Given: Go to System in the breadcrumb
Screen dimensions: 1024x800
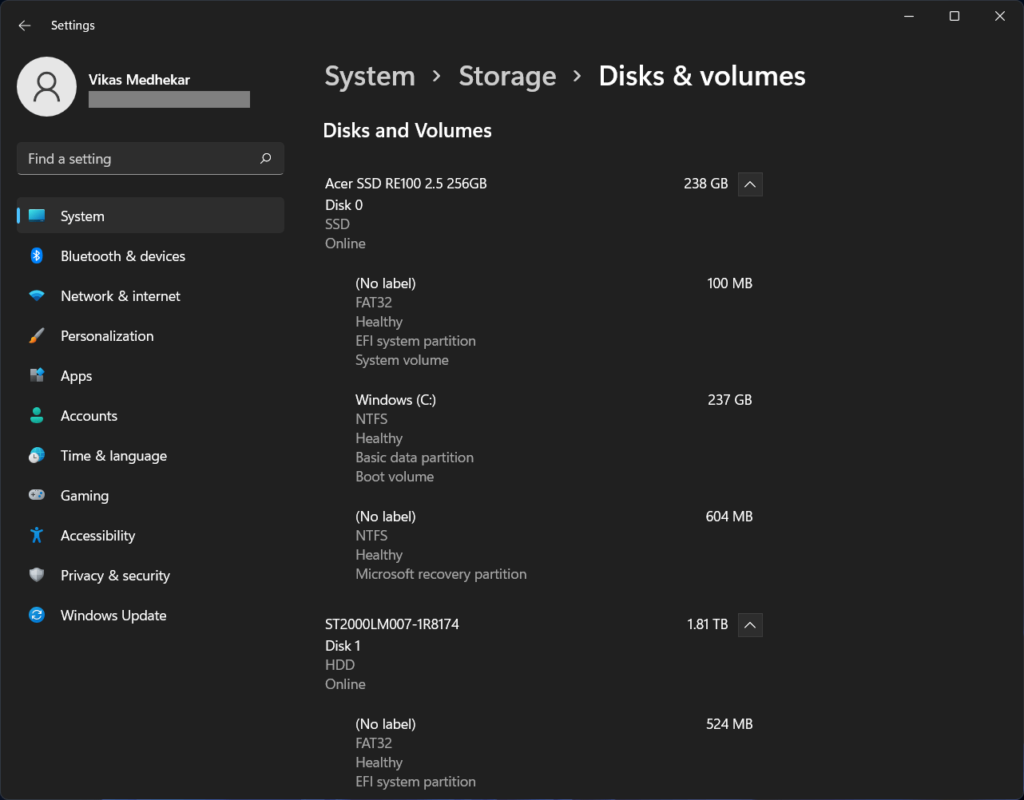Looking at the screenshot, I should [370, 76].
